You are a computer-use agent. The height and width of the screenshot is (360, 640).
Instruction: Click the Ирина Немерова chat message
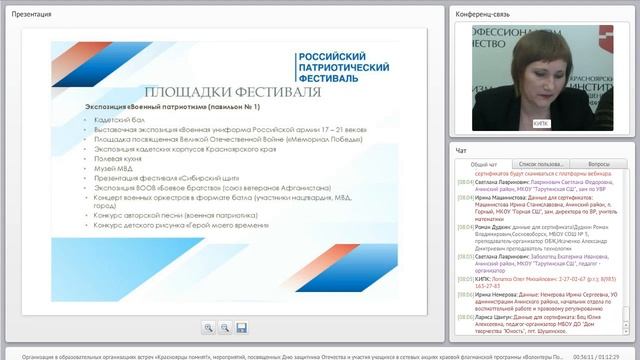pos(539,302)
